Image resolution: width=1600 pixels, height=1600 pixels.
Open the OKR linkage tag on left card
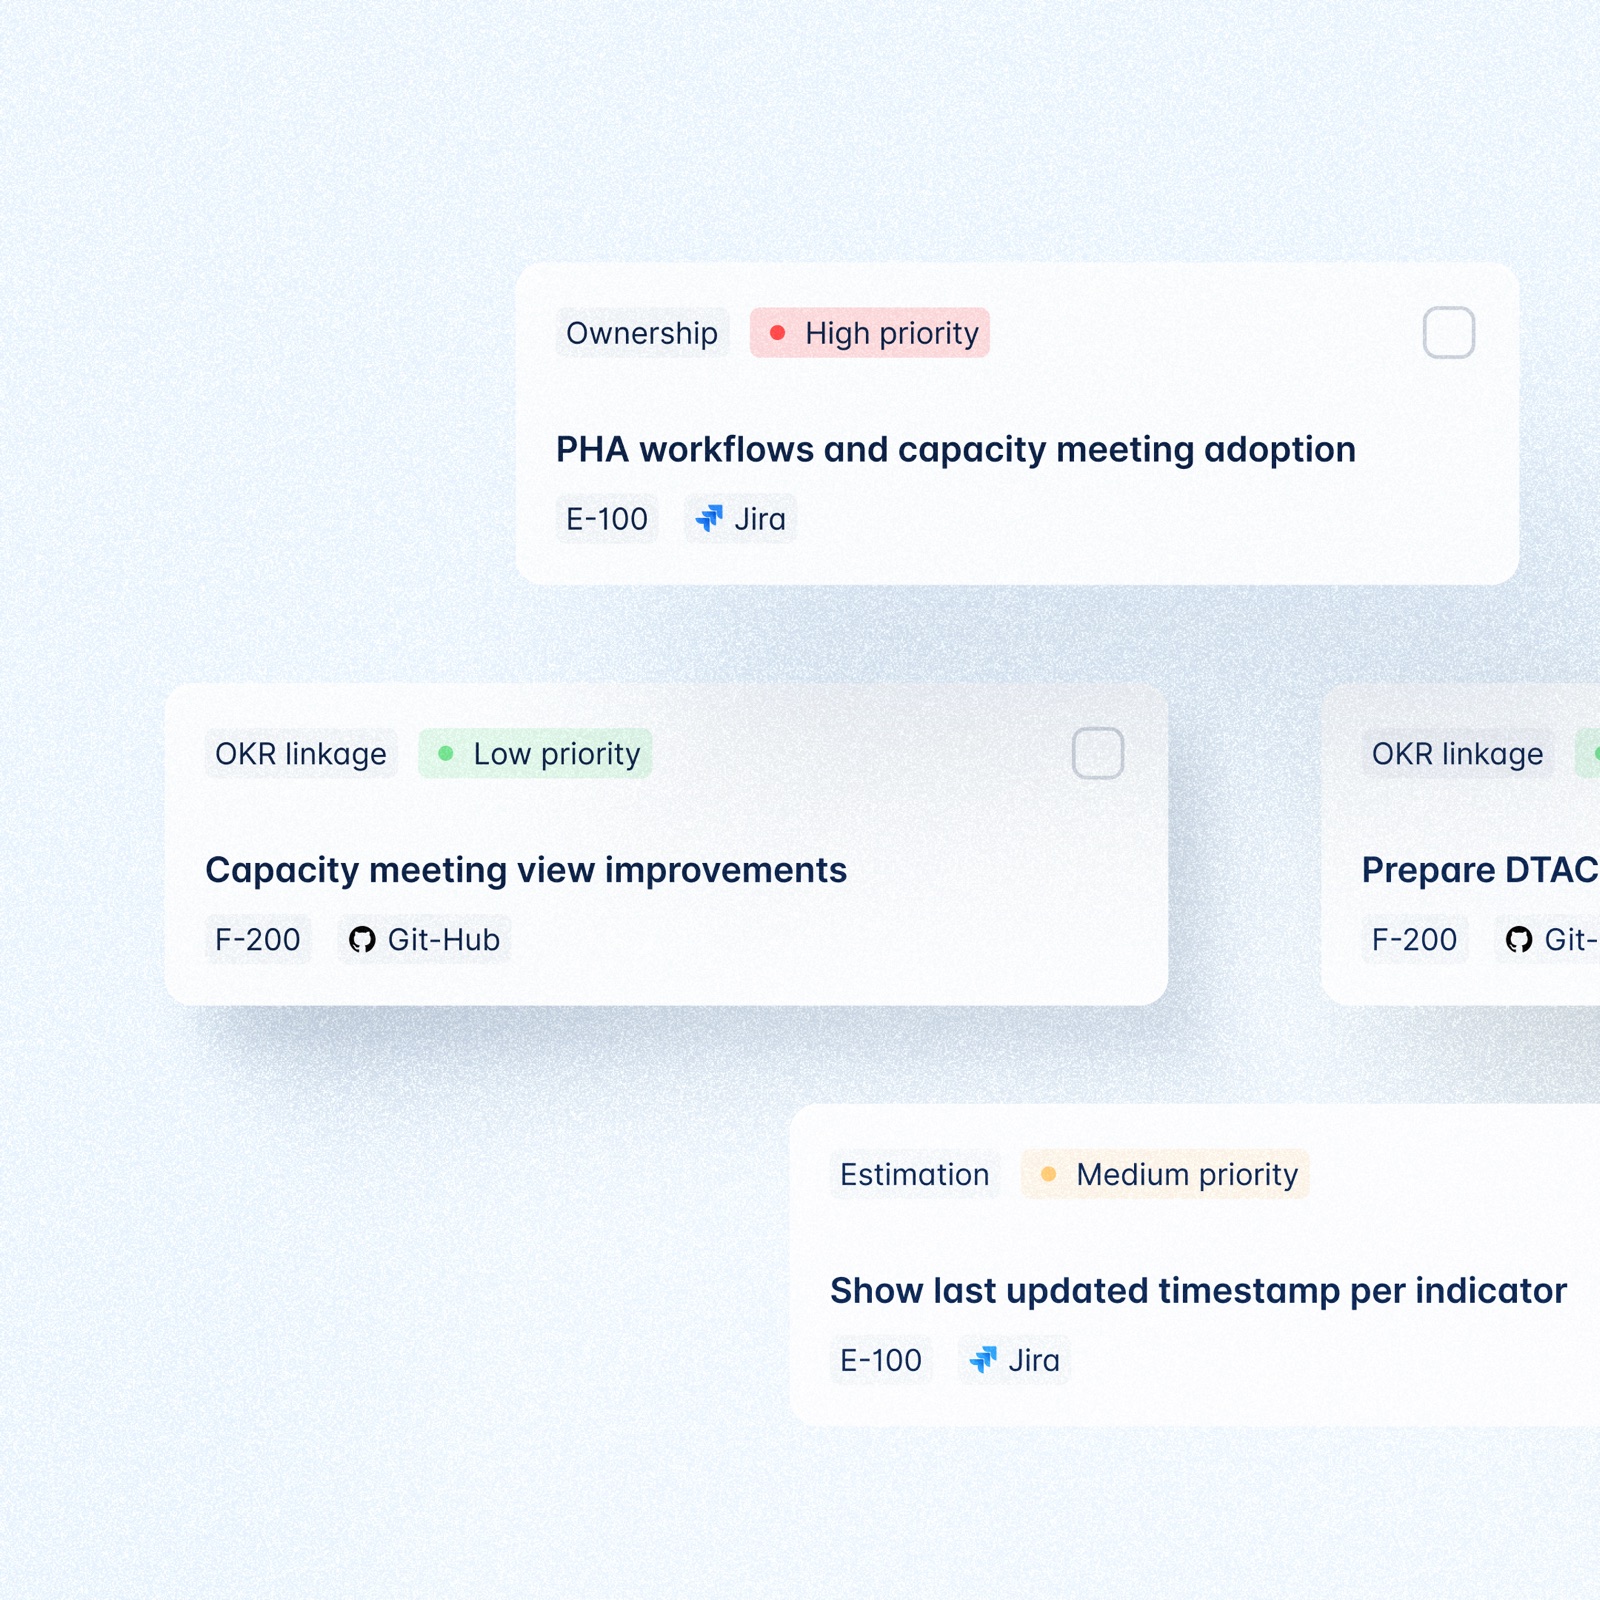[x=299, y=754]
